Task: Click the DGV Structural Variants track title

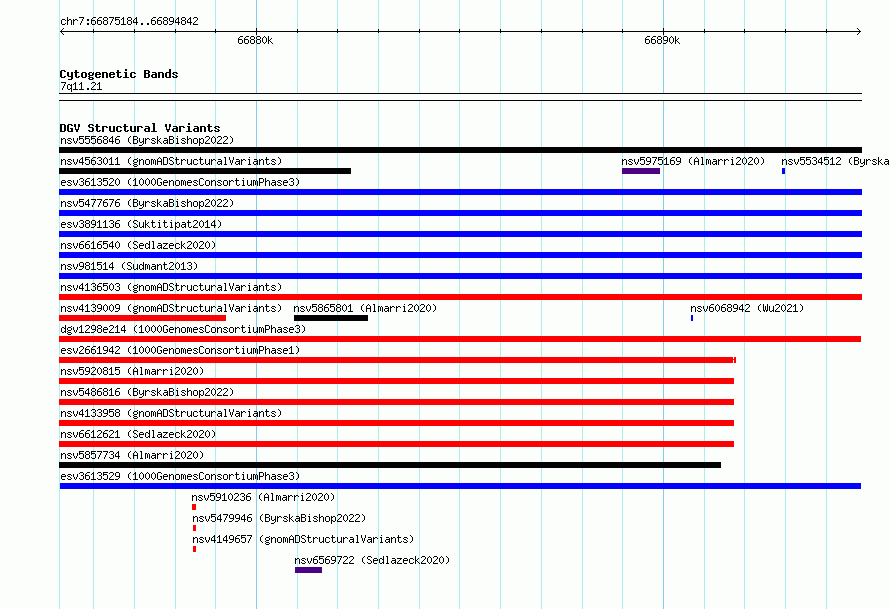Action: pos(140,128)
